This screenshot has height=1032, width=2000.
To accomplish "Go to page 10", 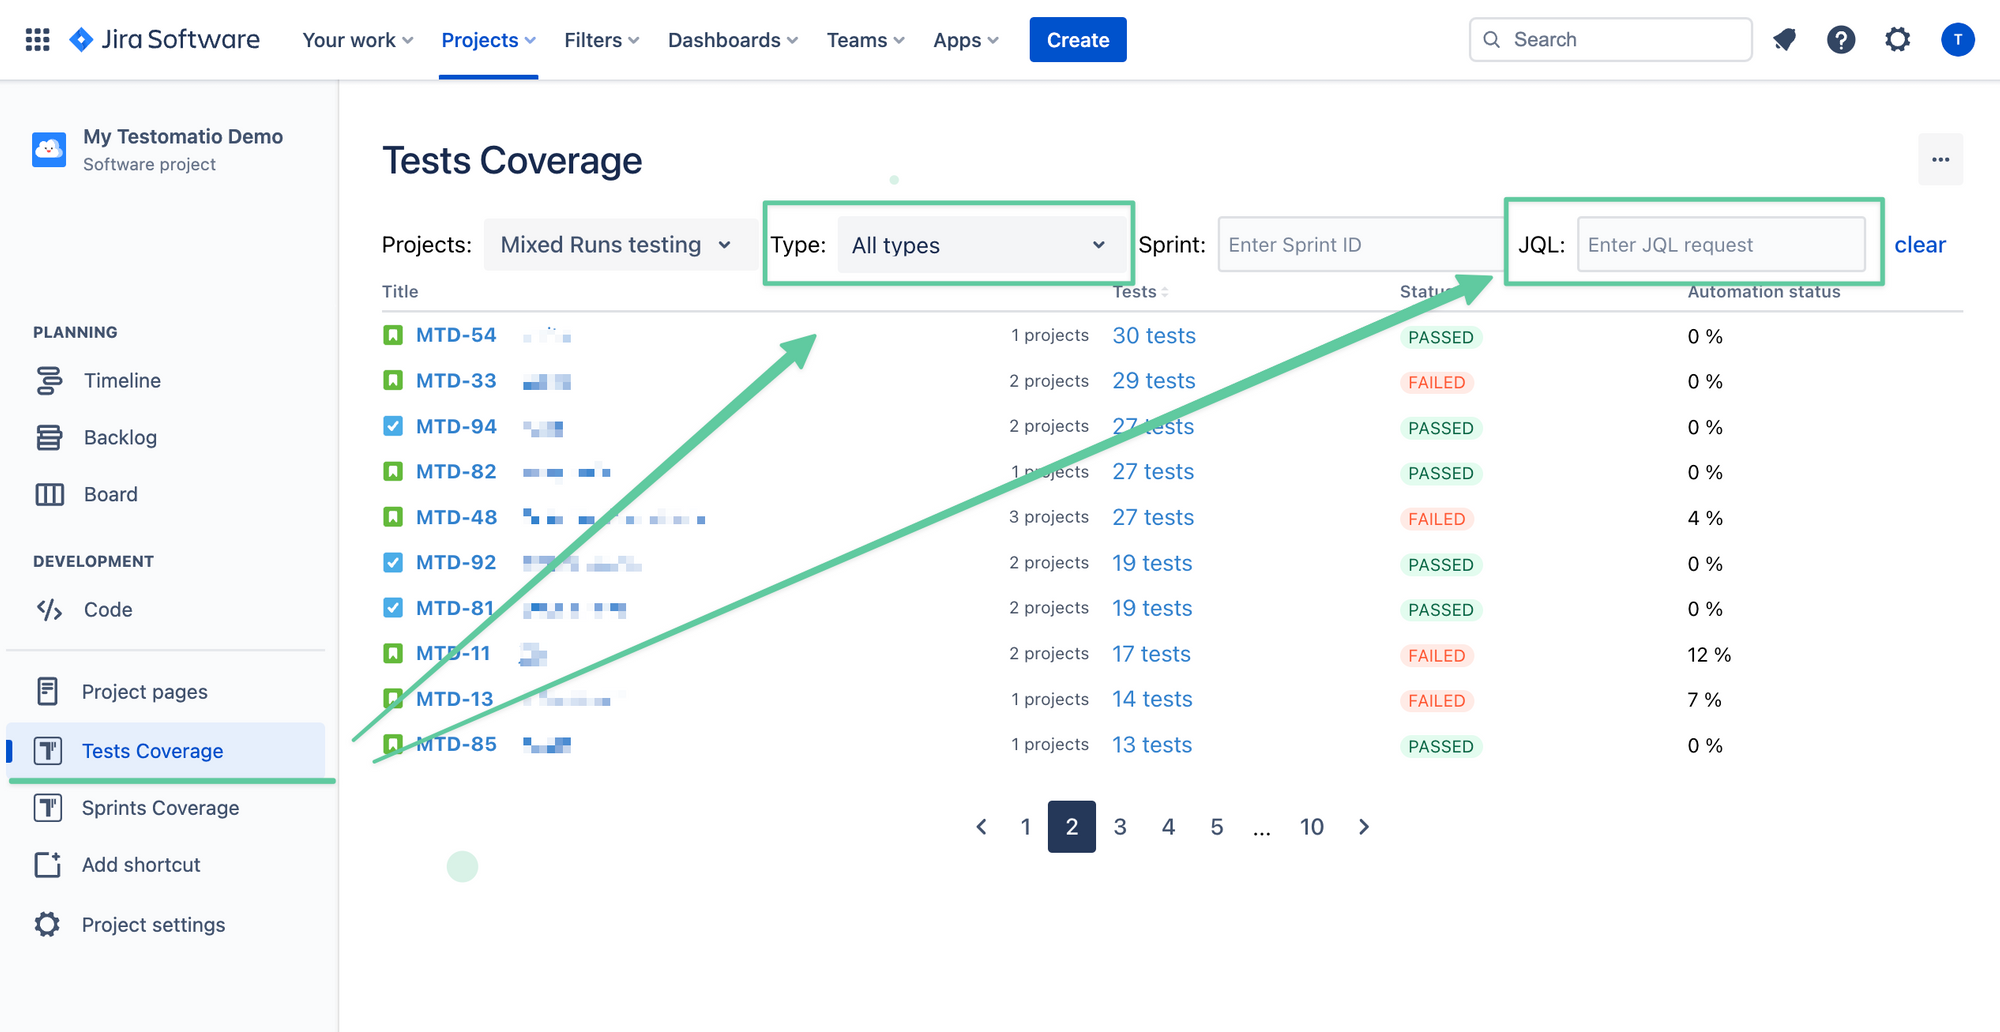I will tap(1312, 827).
